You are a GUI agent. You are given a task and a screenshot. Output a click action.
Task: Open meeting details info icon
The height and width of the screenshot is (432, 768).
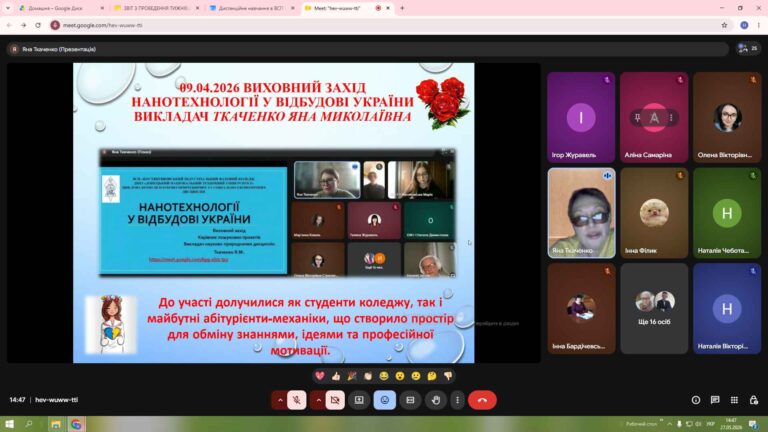point(696,400)
